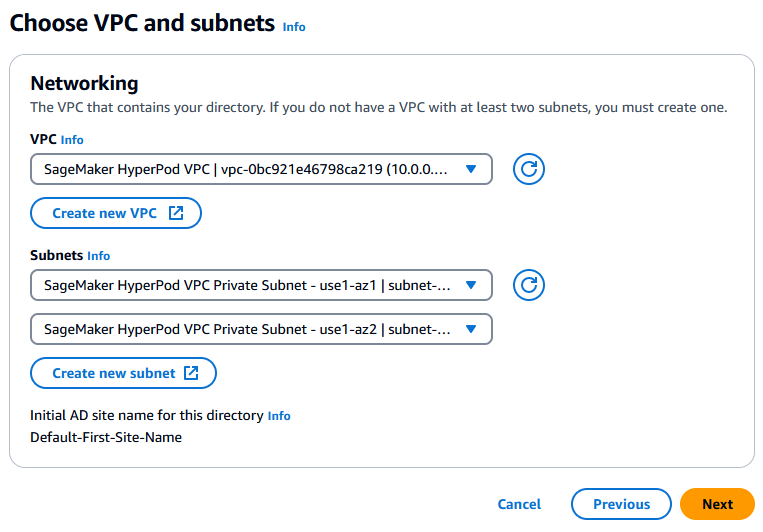Viewport: 763px width, 532px height.
Task: Click external link icon in Create new VPC
Action: [176, 213]
